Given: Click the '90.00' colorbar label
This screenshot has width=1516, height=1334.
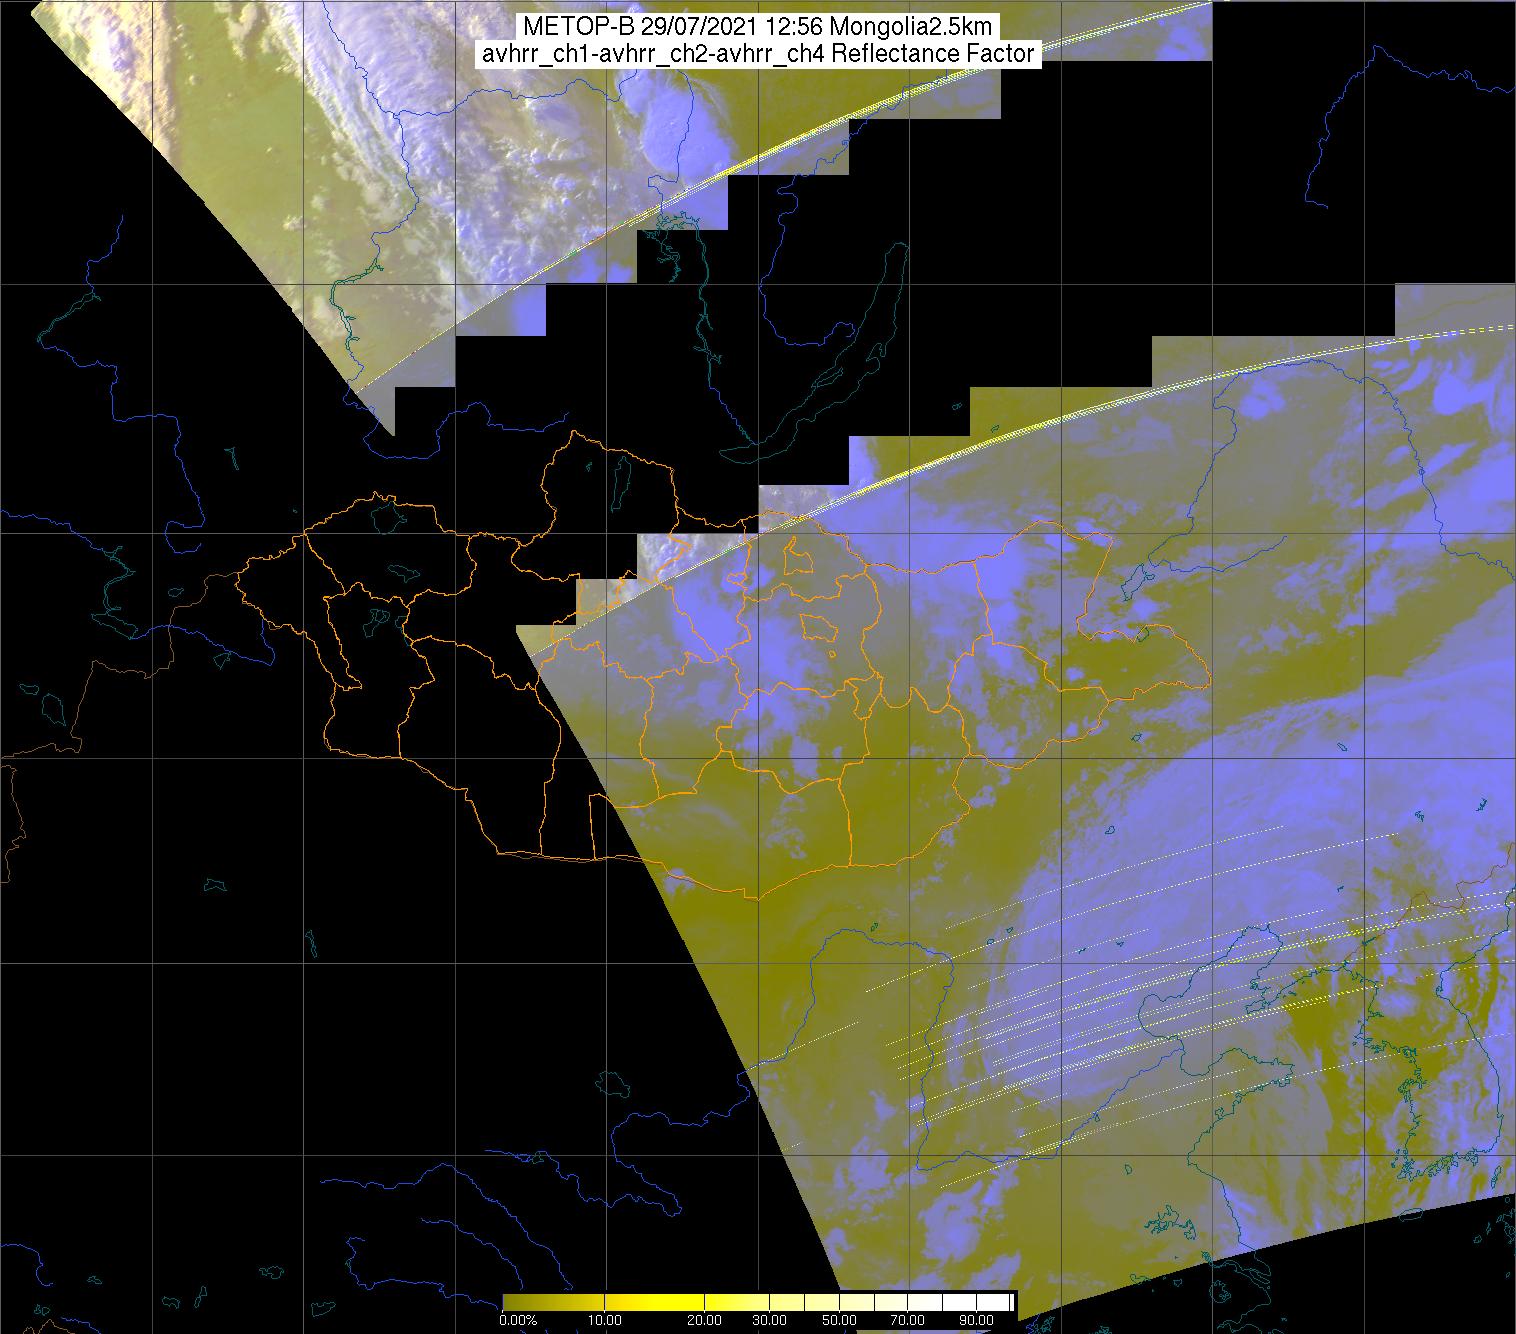Looking at the screenshot, I should [x=977, y=1321].
